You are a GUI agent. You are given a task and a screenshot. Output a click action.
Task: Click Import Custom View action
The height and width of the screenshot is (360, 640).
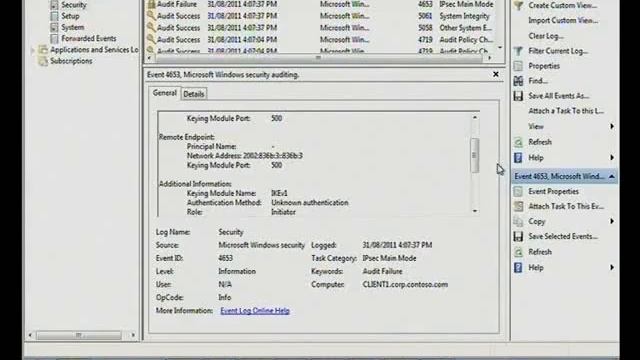coord(563,20)
